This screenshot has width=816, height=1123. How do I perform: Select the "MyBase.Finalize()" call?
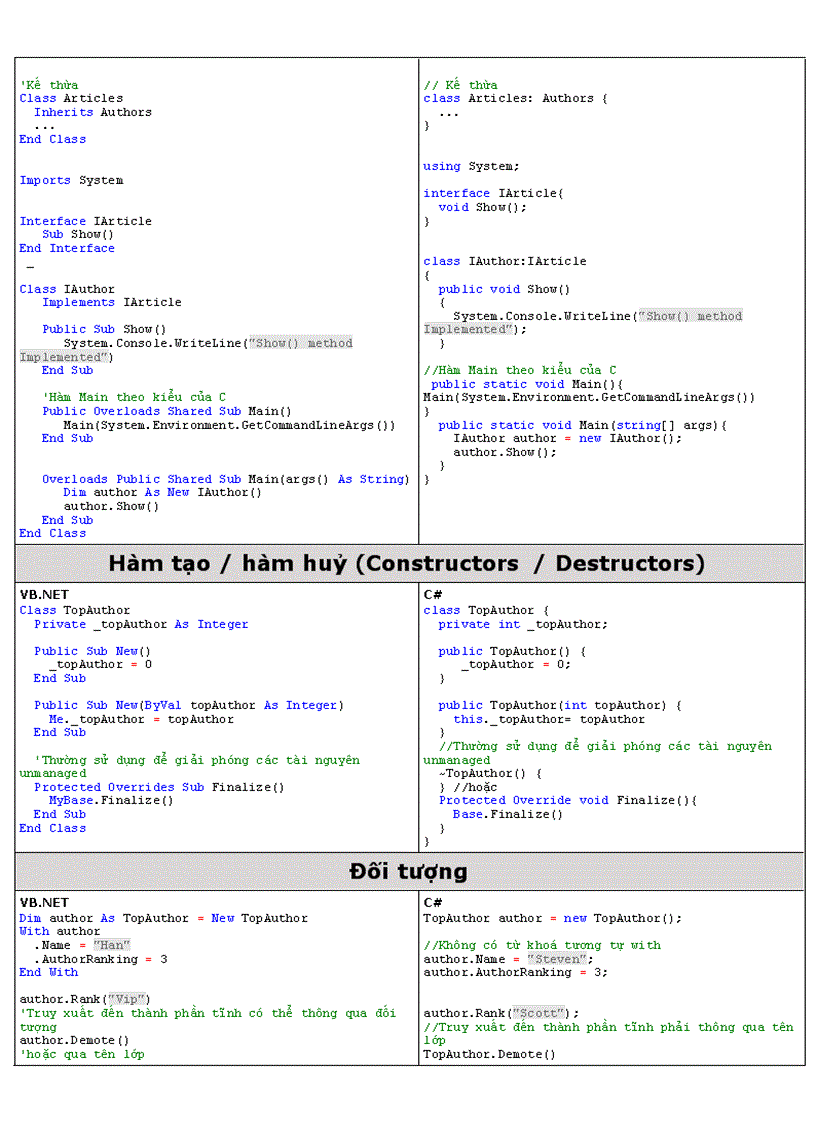pyautogui.click(x=111, y=800)
